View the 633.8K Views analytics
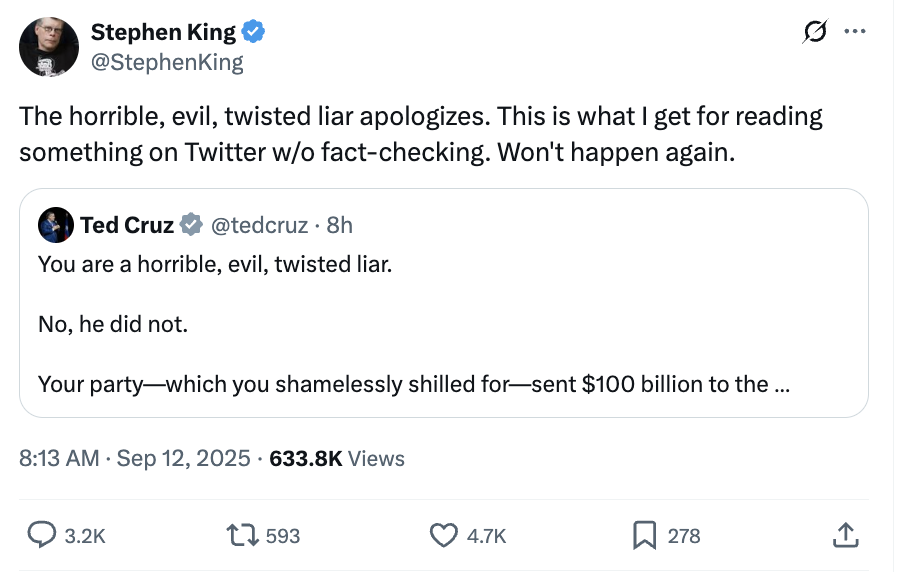900x572 pixels. tap(337, 458)
